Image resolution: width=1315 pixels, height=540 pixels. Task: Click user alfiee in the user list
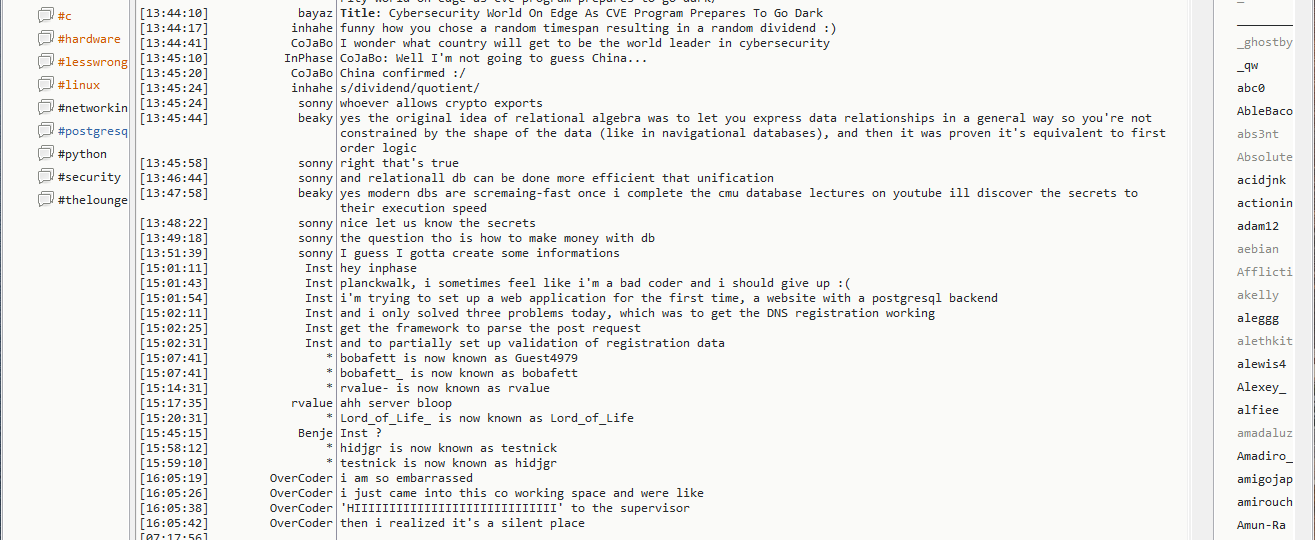1257,410
